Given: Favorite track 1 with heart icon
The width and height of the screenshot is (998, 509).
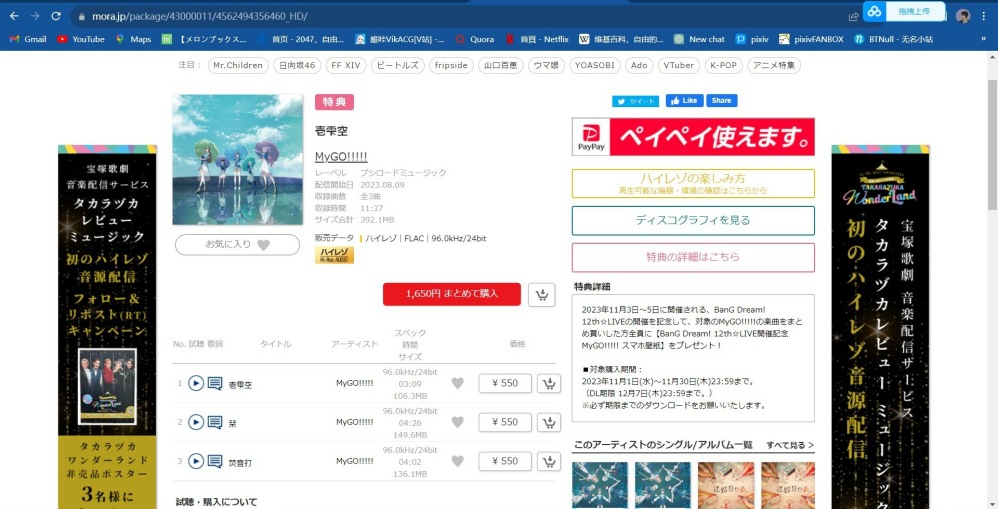Looking at the screenshot, I should point(458,383).
